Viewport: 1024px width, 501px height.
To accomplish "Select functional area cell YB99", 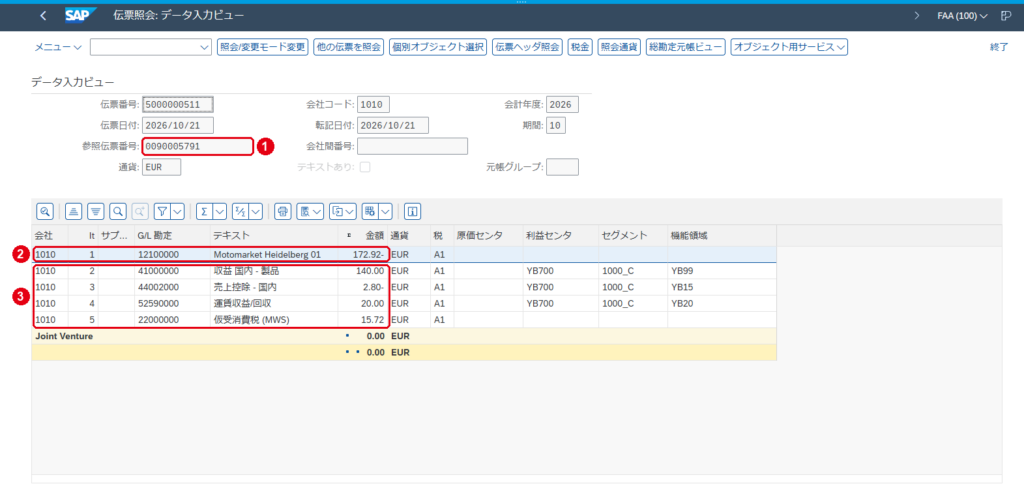I will click(722, 270).
